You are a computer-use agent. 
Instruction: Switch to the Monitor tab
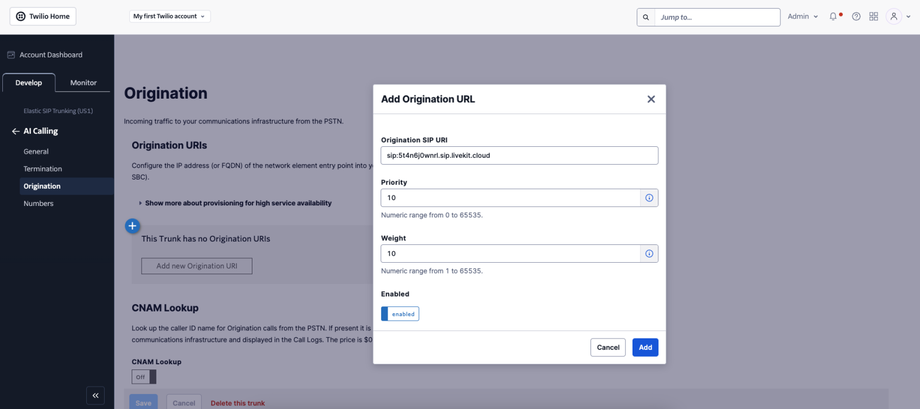(83, 83)
